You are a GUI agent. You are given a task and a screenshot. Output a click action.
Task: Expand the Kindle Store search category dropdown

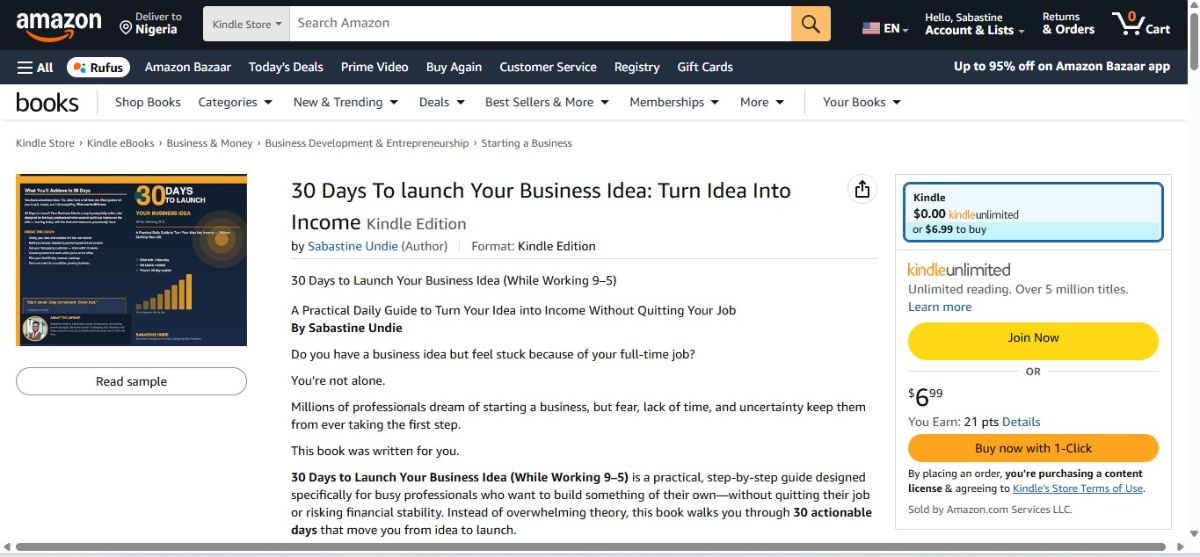point(246,23)
